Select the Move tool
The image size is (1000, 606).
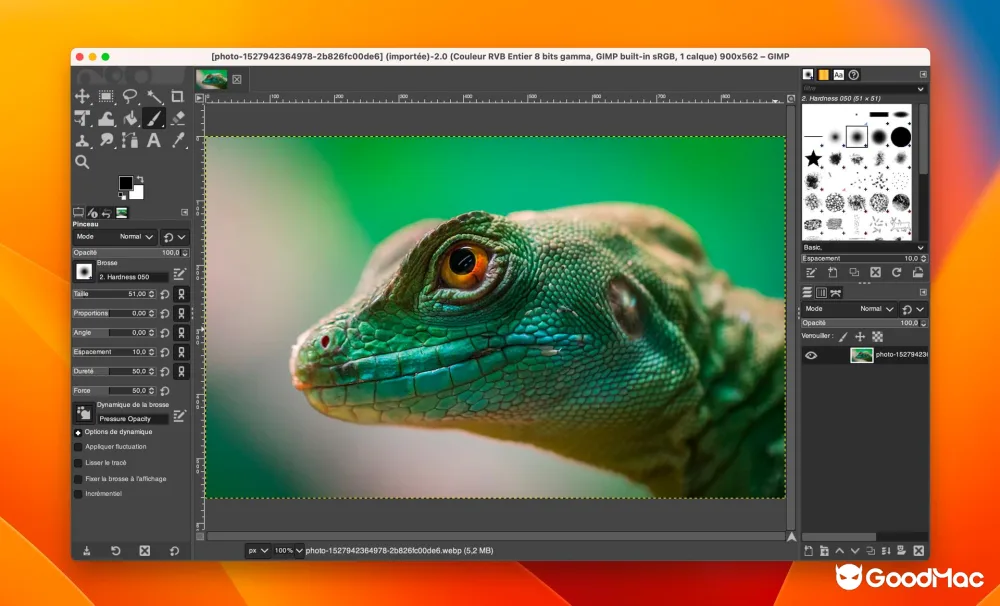pos(82,96)
